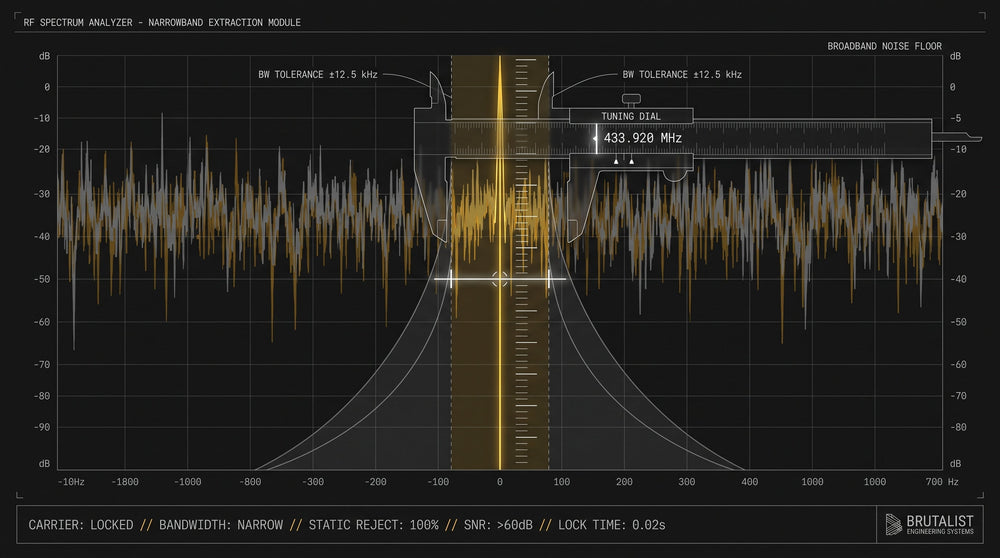Image resolution: width=1000 pixels, height=558 pixels.
Task: Click the caliper thumb screw above Tuning Dial
Action: (x=631, y=100)
